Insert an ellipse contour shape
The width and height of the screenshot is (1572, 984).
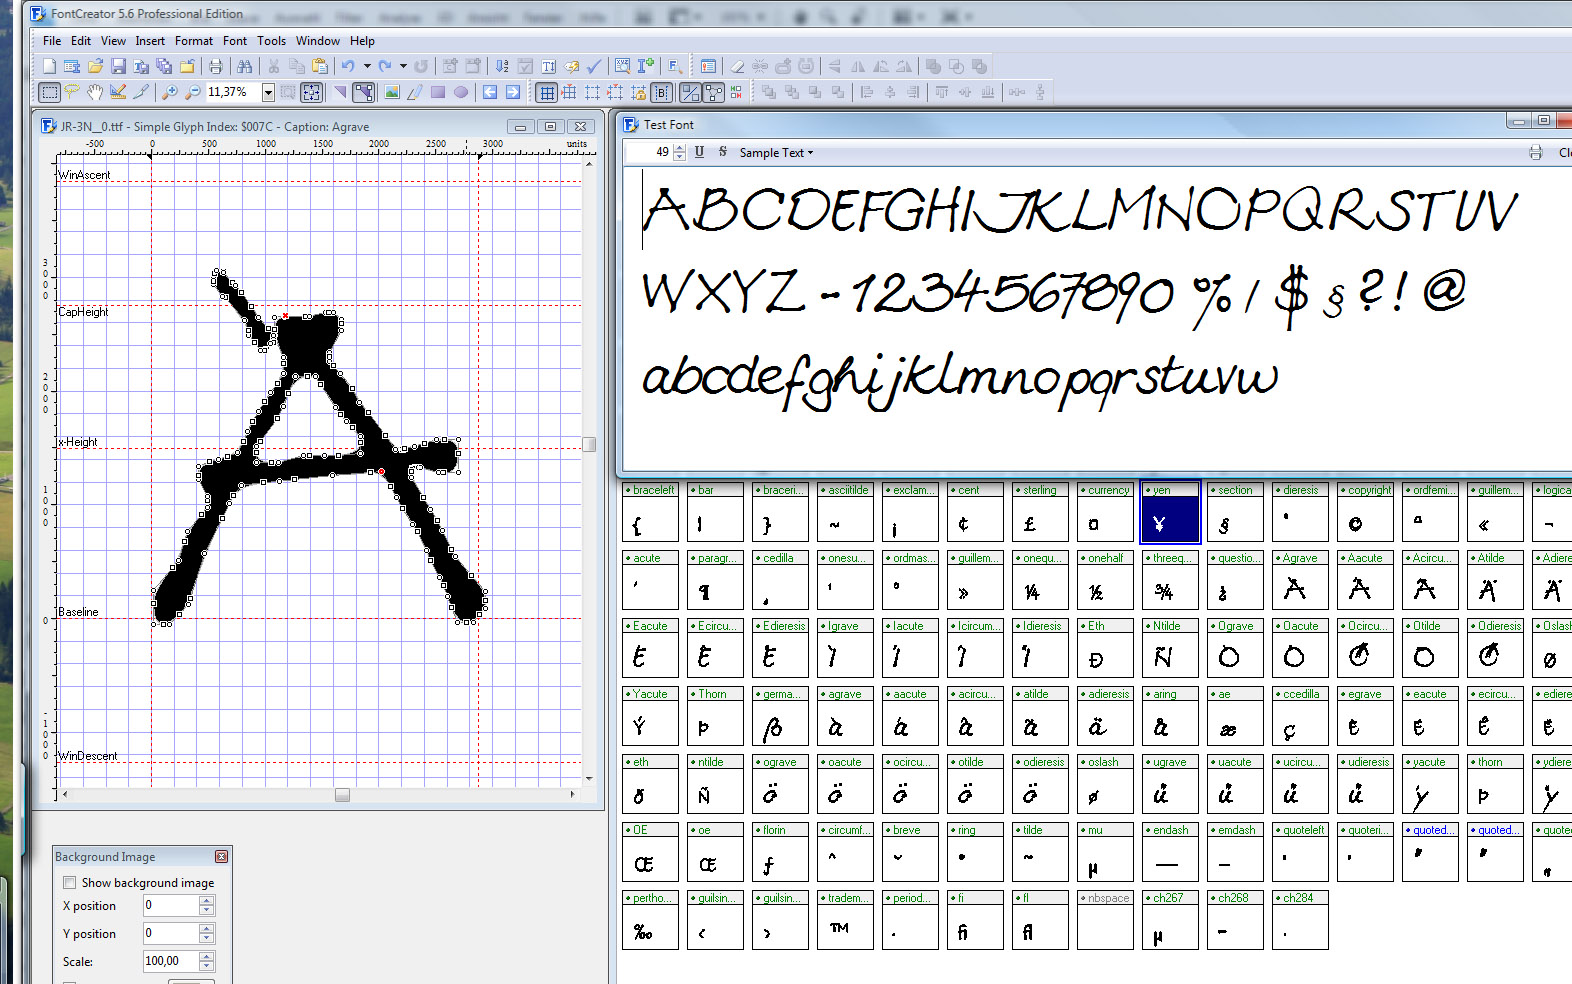coord(461,92)
